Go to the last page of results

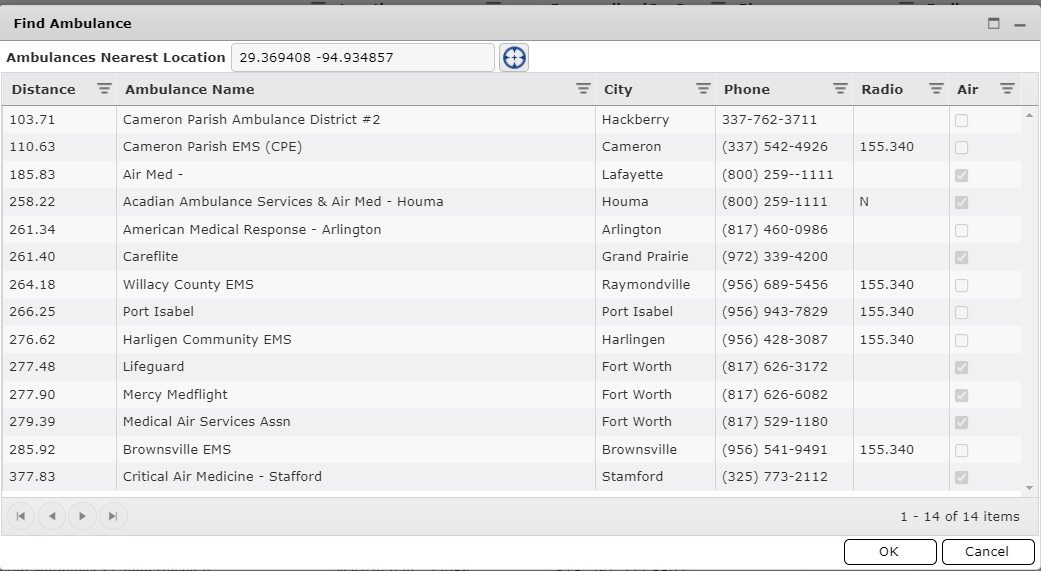click(x=113, y=516)
